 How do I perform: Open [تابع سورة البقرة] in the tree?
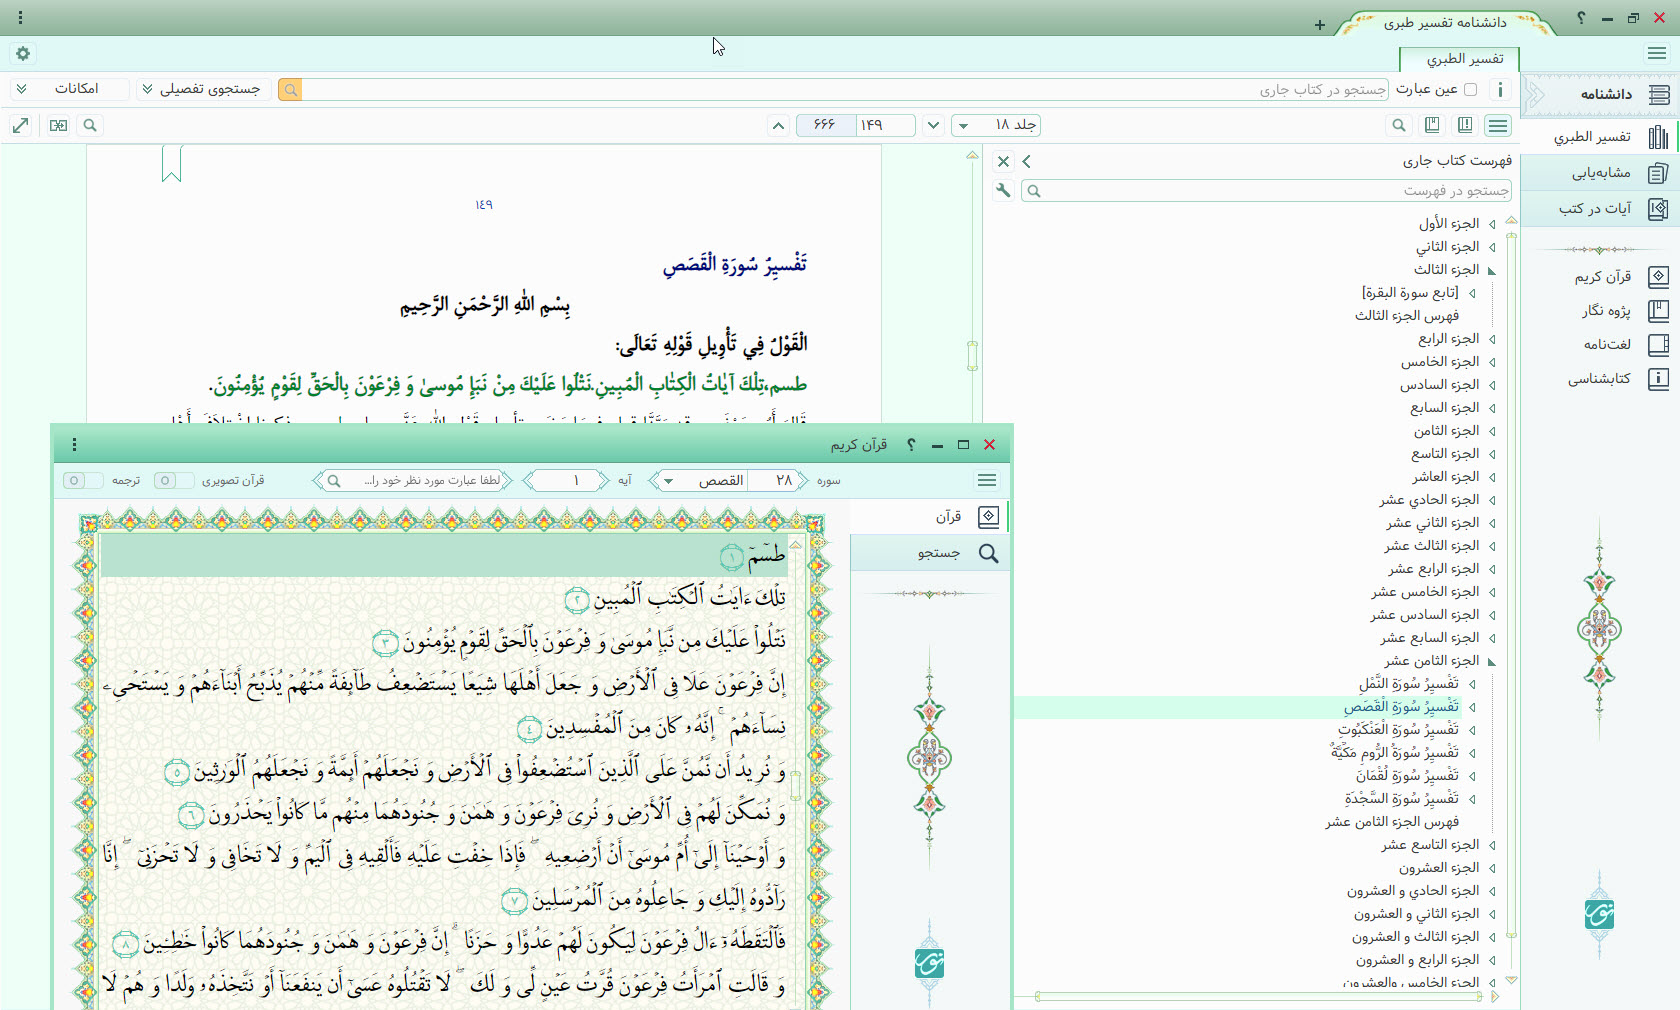[1410, 293]
